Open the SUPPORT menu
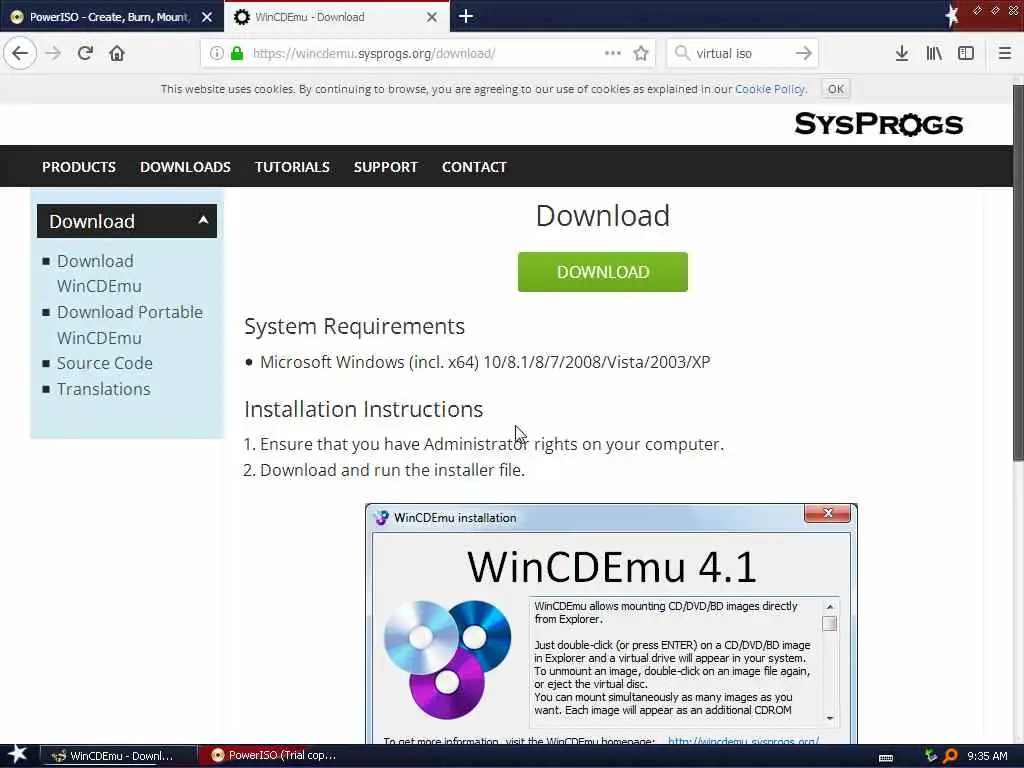 (x=385, y=167)
